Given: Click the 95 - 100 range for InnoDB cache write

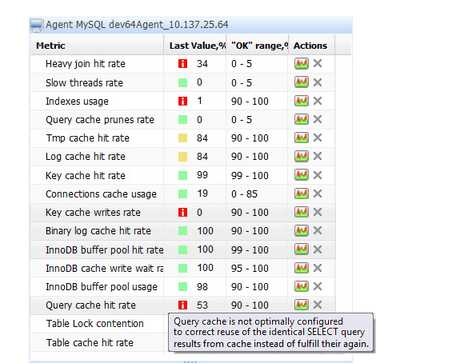Looking at the screenshot, I should pos(250,268).
